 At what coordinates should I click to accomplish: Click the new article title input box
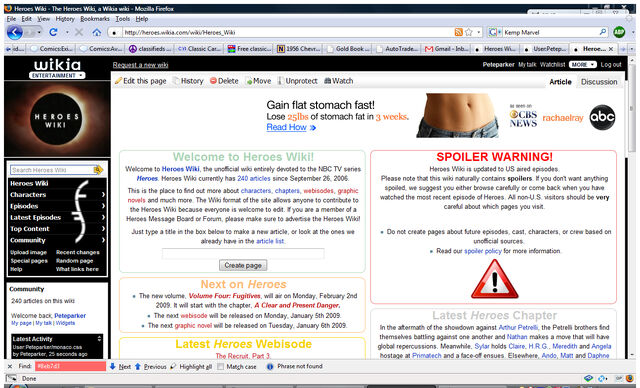pos(243,253)
